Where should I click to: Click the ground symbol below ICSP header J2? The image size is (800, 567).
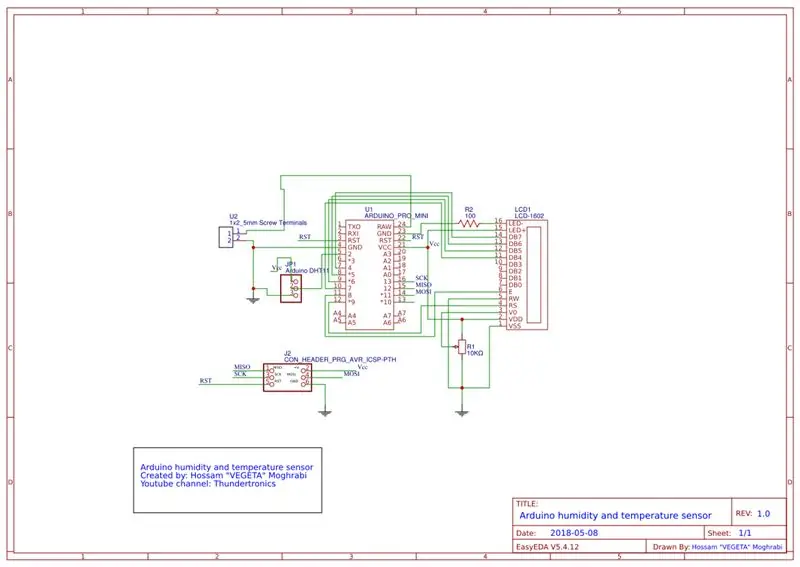tap(324, 413)
